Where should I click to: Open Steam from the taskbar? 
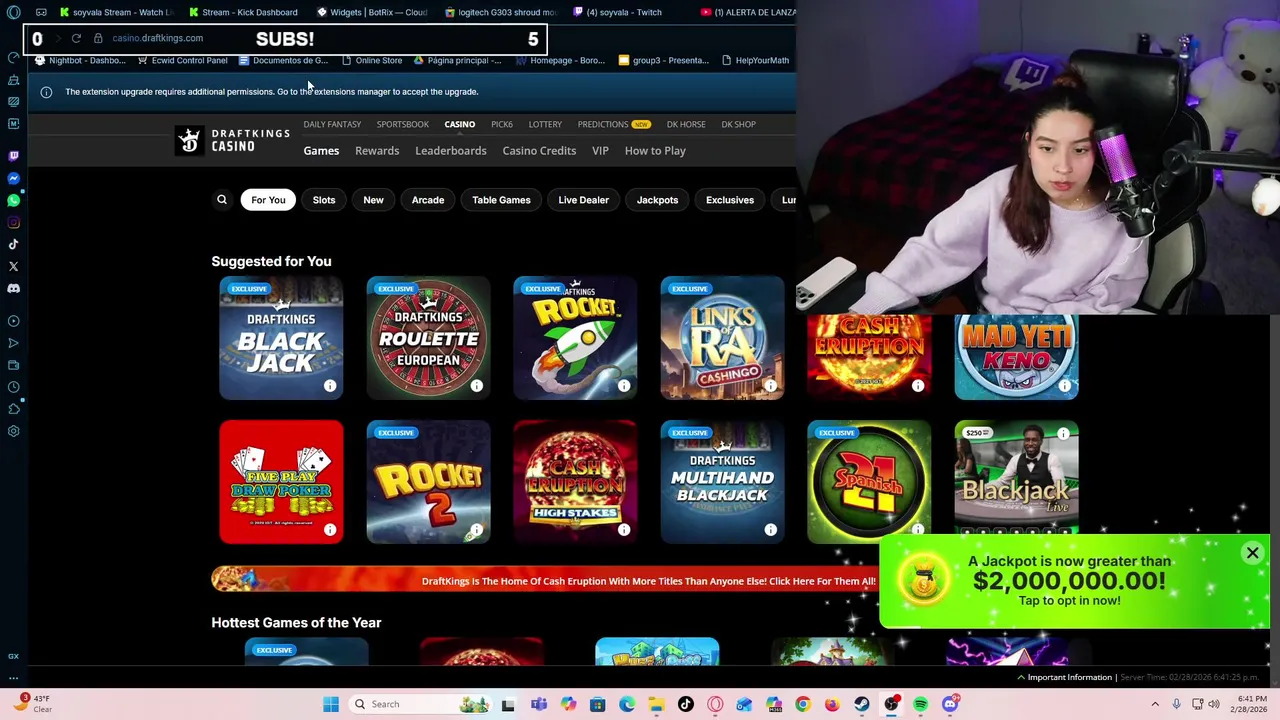(x=861, y=704)
